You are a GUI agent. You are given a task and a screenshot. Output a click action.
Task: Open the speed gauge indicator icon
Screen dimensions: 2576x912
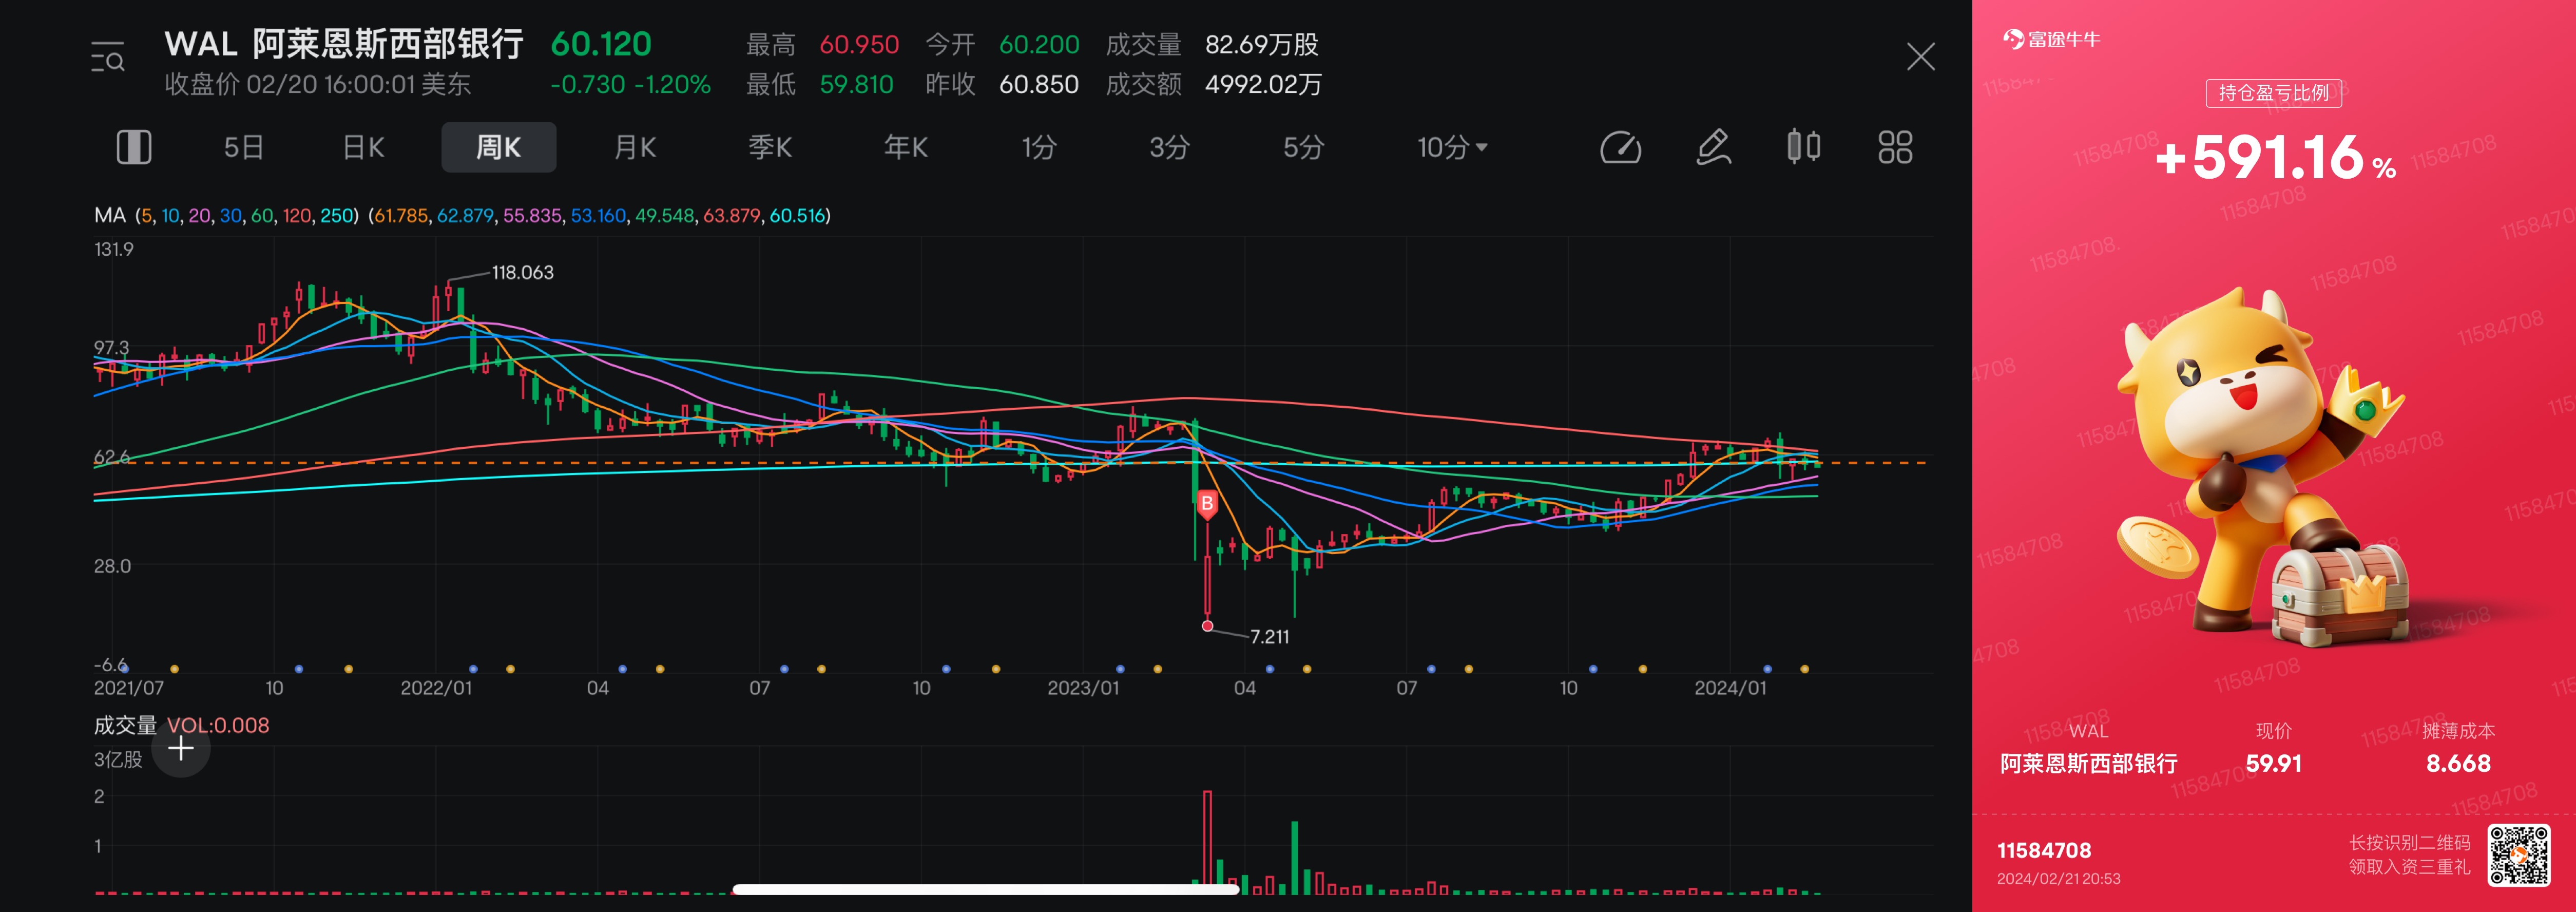pyautogui.click(x=1620, y=148)
